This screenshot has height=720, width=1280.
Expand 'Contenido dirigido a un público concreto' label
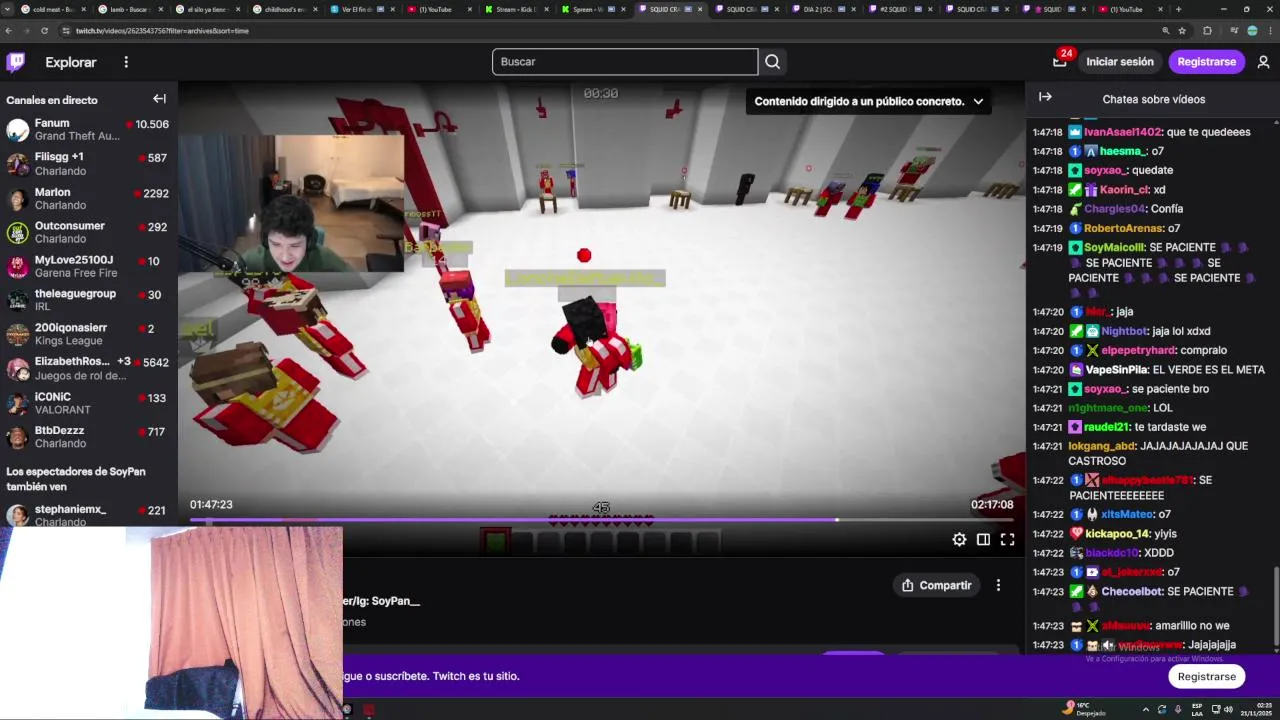[x=868, y=101]
